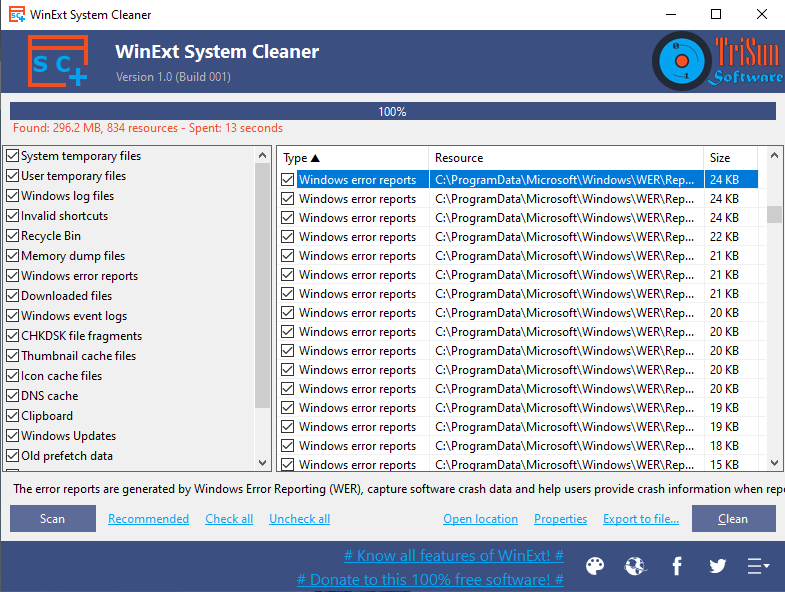This screenshot has width=785, height=592.
Task: Click category list scroll down arrow
Action: coord(262,463)
